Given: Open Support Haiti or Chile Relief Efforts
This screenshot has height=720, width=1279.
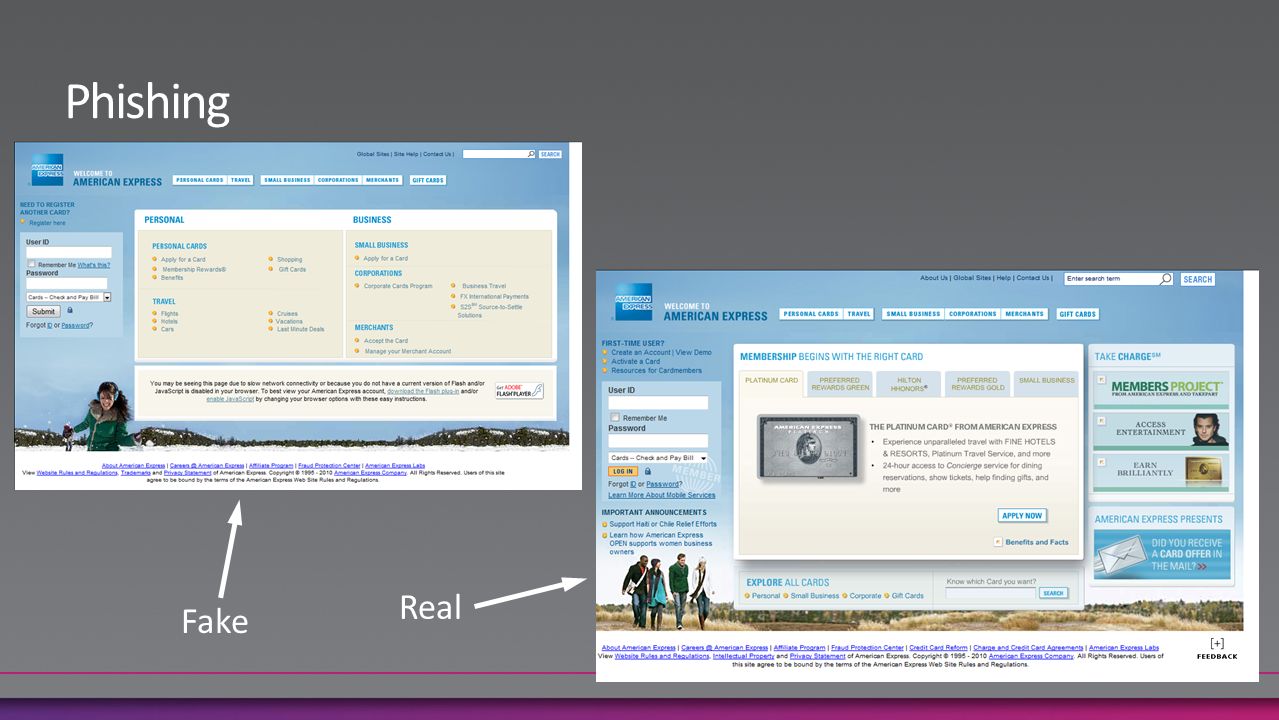Looking at the screenshot, I should point(663,524).
